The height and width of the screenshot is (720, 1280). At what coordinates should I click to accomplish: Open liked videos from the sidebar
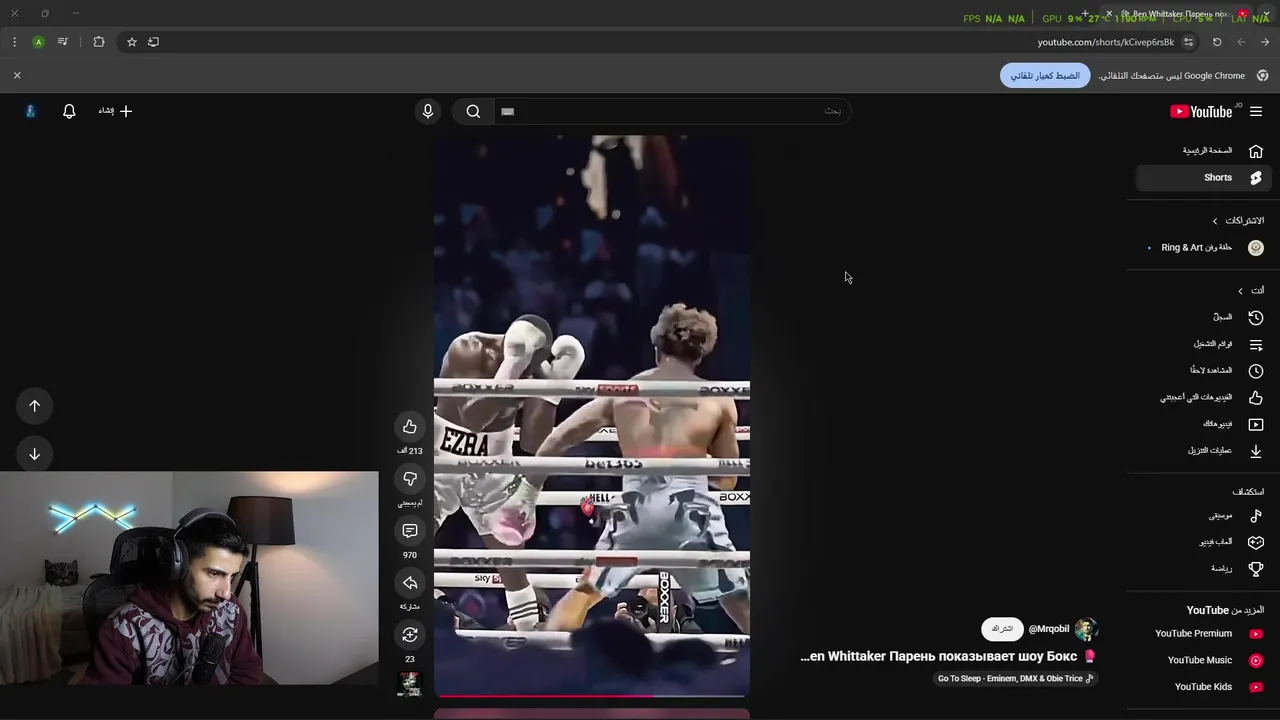click(x=1204, y=398)
